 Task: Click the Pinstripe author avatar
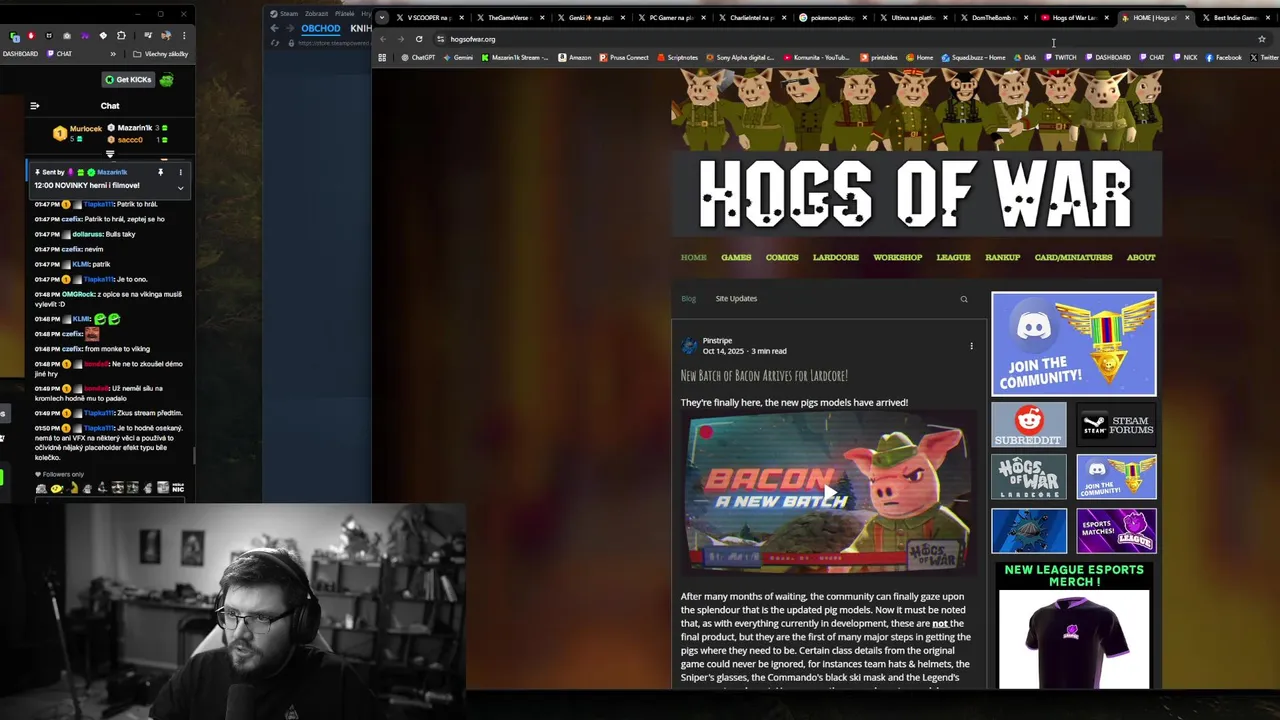[689, 346]
